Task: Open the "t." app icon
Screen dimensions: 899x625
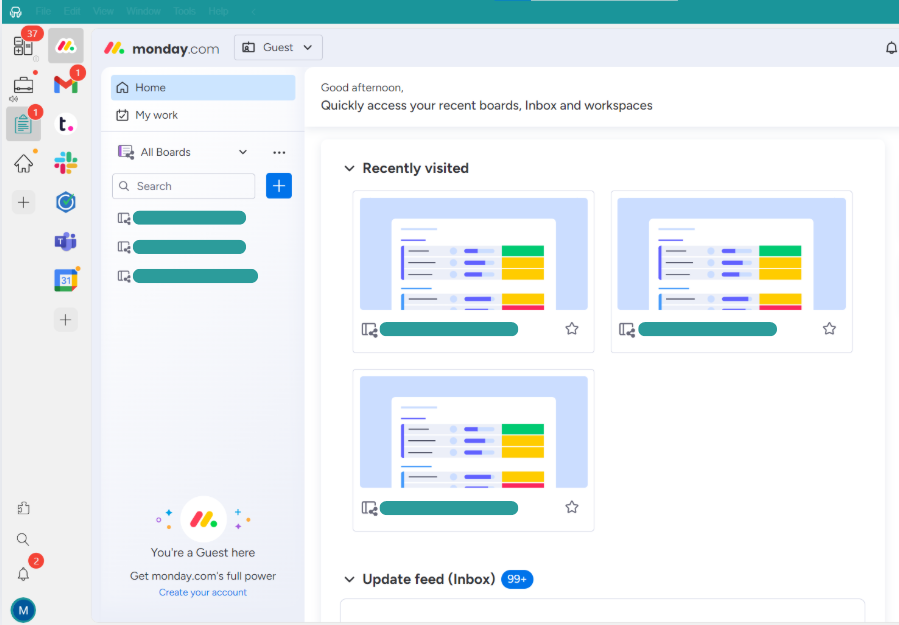Action: coord(66,124)
